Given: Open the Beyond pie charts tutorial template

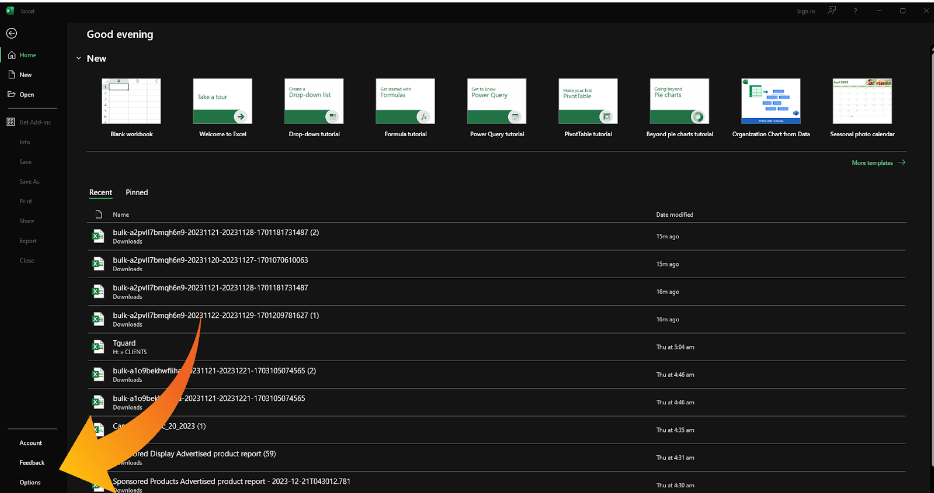Looking at the screenshot, I should pyautogui.click(x=680, y=108).
